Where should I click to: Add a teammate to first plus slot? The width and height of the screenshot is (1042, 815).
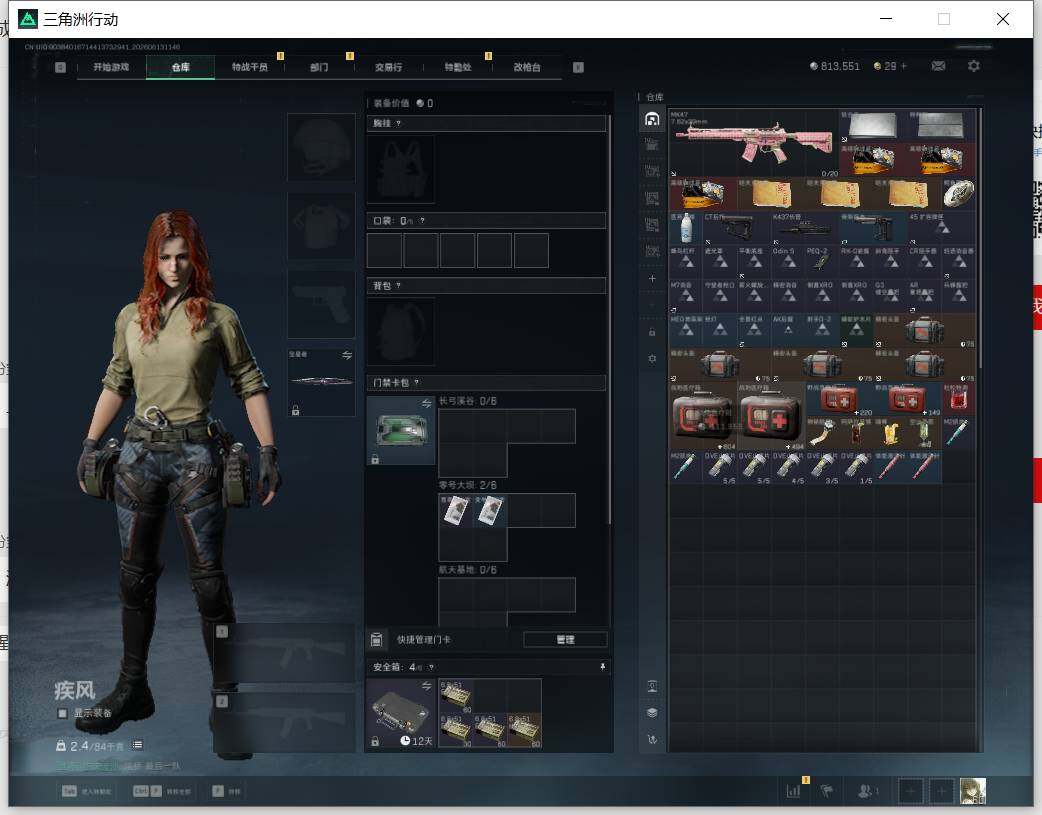pos(910,791)
